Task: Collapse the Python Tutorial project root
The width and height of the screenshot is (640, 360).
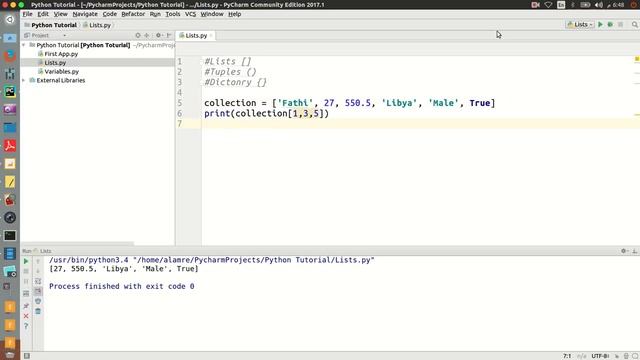Action: 24,45
